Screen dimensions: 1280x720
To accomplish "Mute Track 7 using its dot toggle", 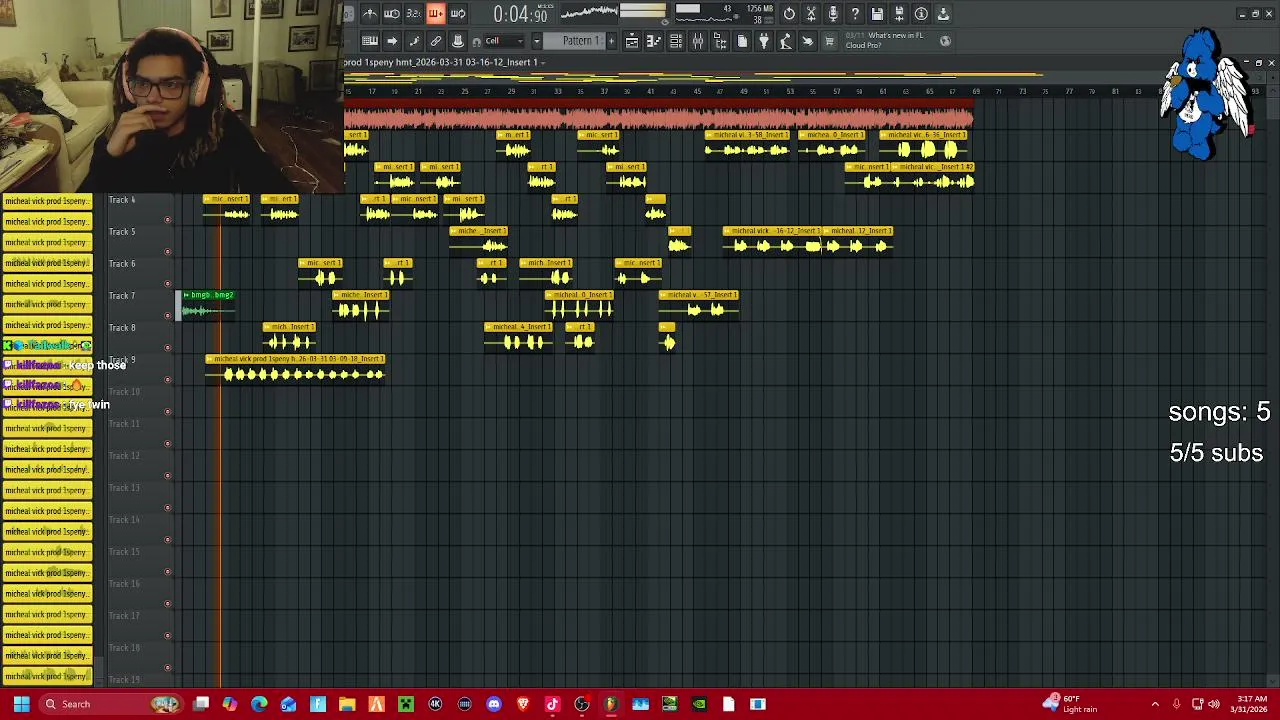I will [167, 315].
